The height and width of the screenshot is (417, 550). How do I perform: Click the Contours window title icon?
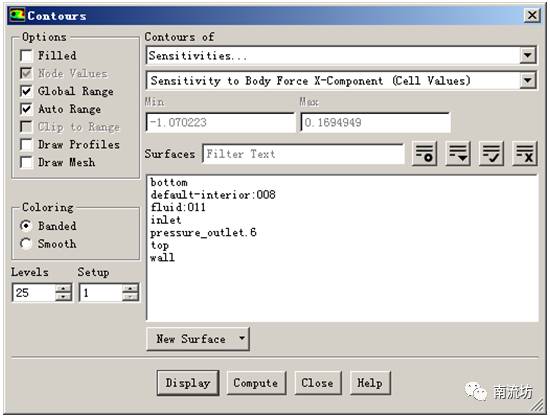[x=17, y=15]
